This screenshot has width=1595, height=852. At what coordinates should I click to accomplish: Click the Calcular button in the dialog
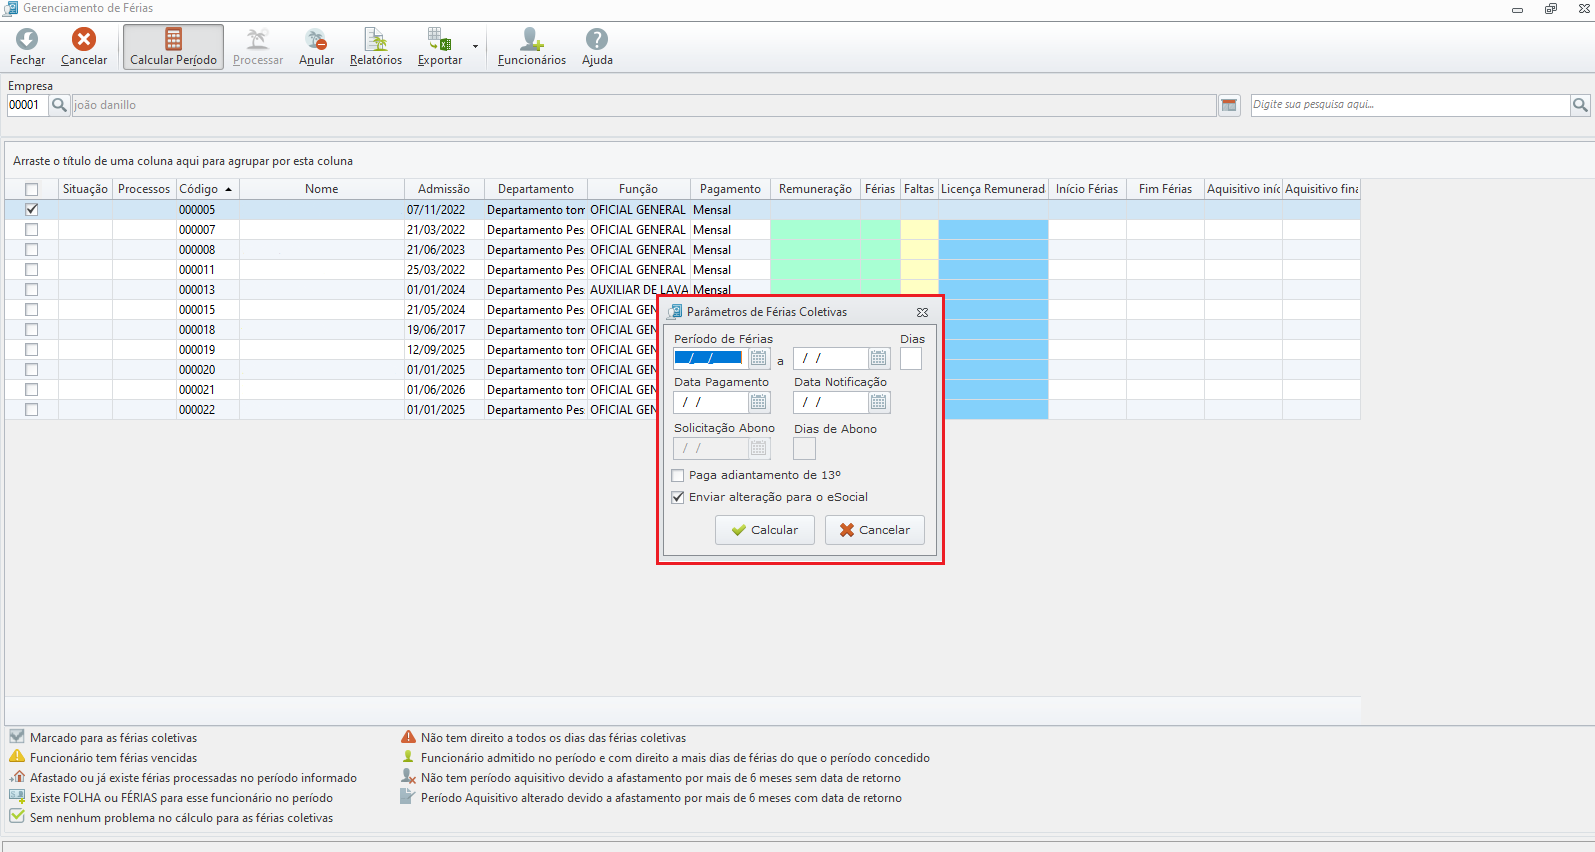click(x=765, y=530)
